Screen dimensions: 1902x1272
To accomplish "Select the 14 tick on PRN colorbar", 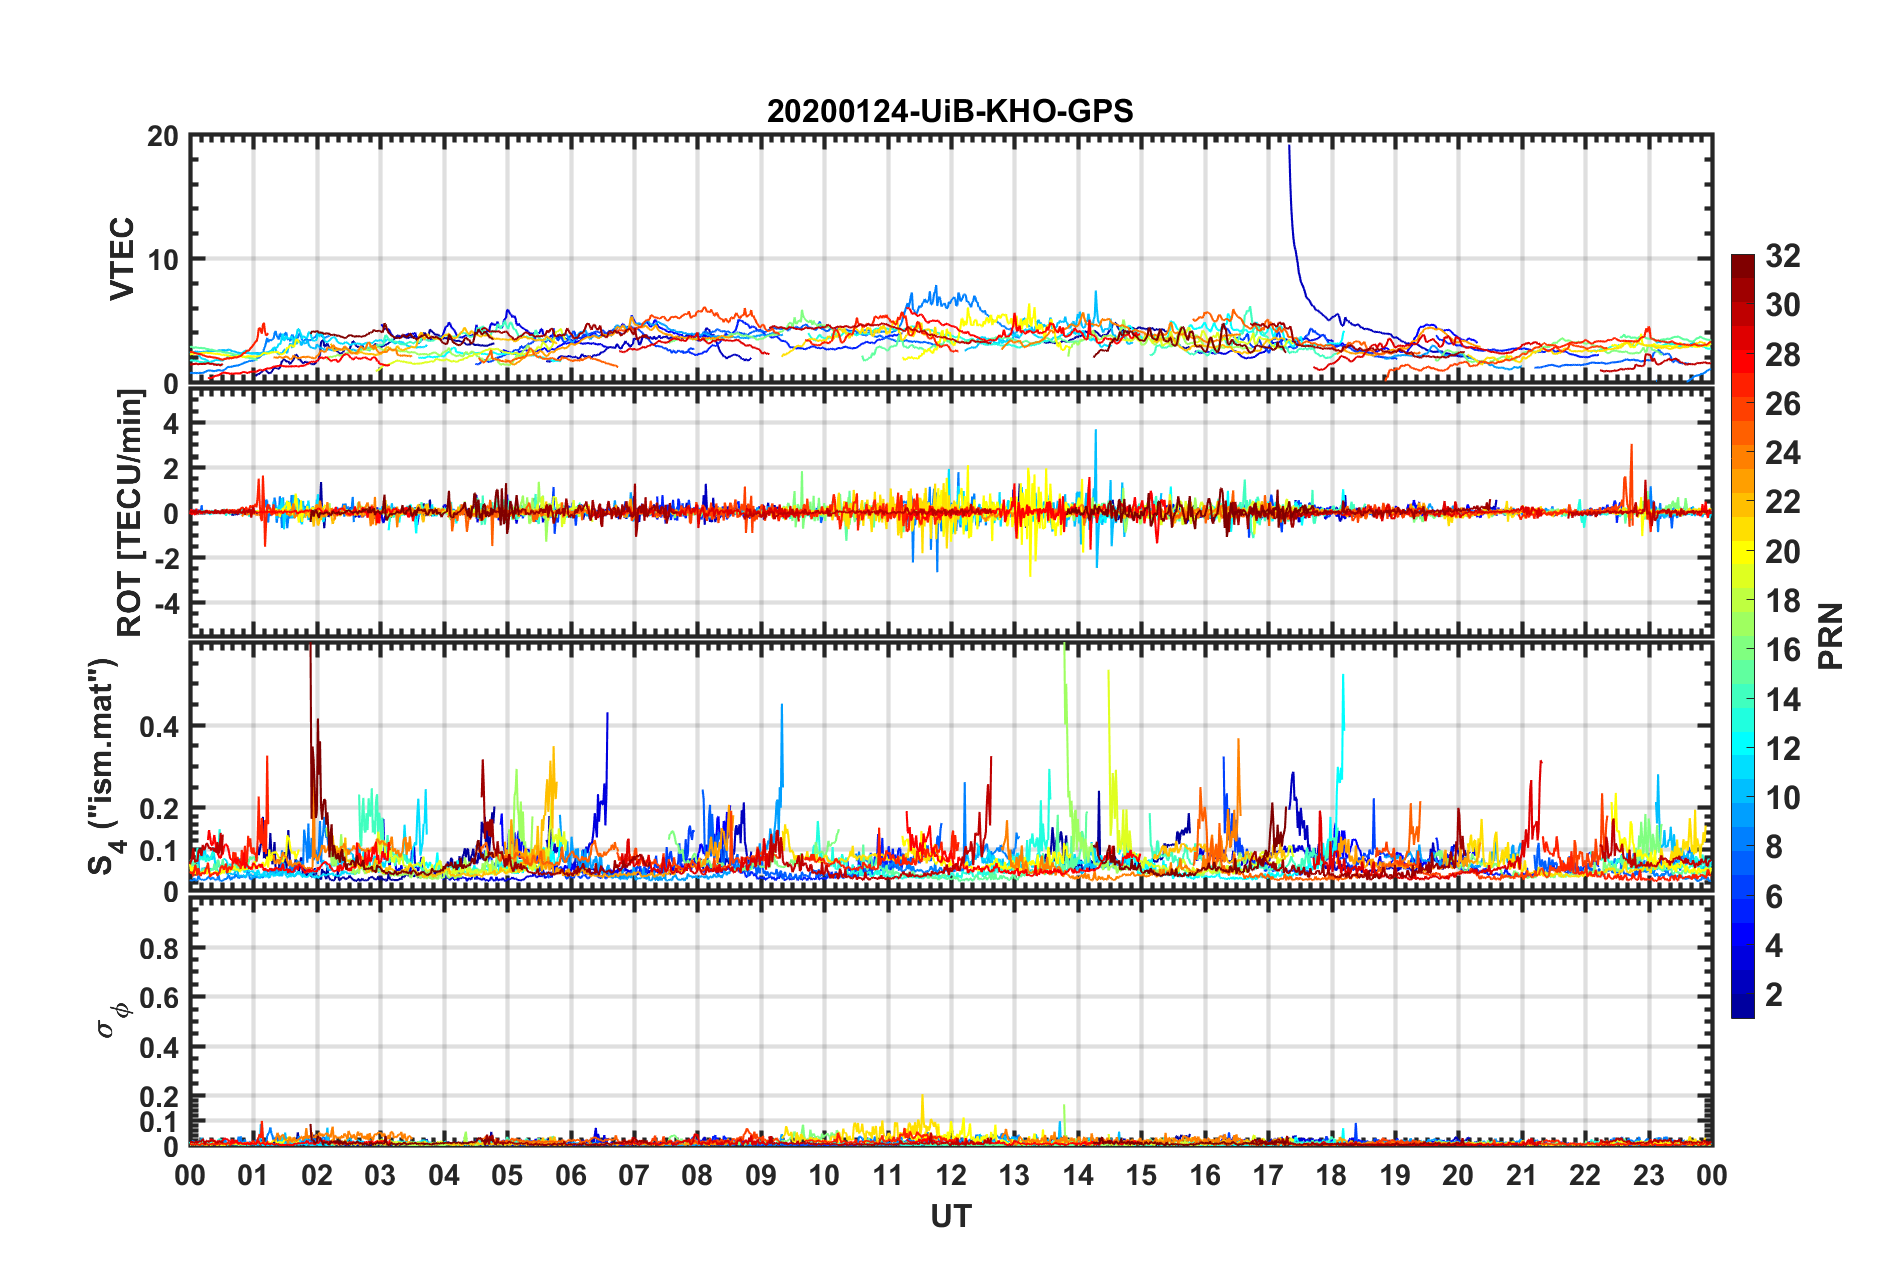I will (1782, 700).
